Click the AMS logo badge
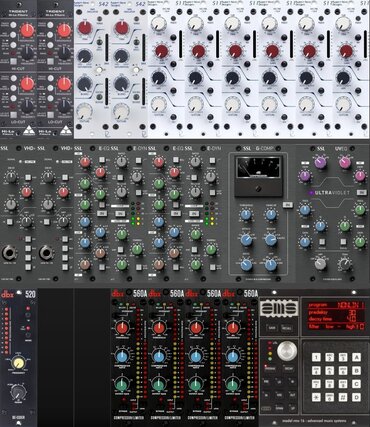 [279, 307]
